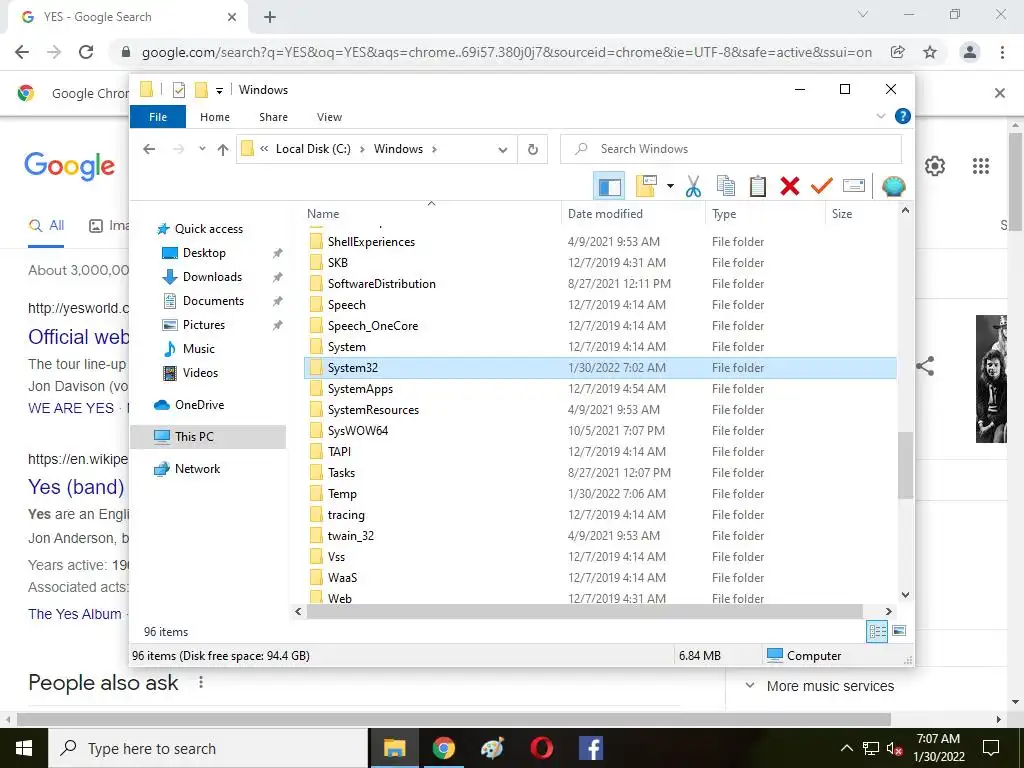Select OneDrive in navigation pane

click(199, 405)
